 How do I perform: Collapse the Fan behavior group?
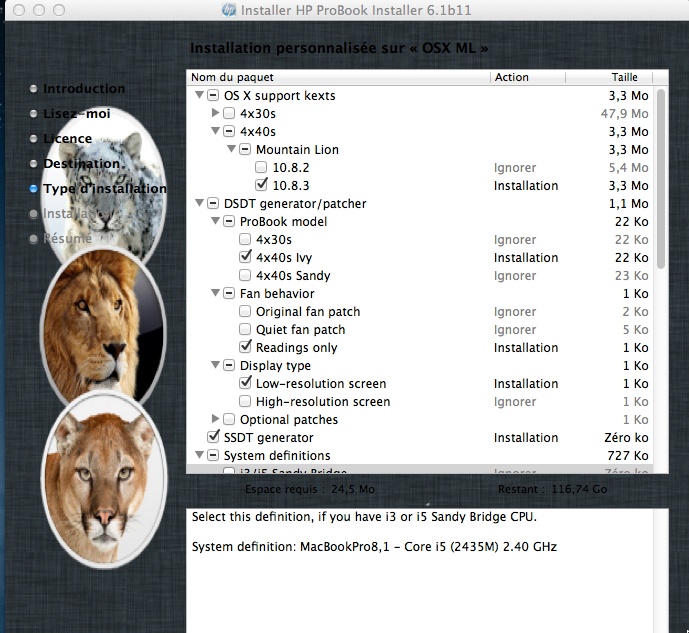[215, 293]
